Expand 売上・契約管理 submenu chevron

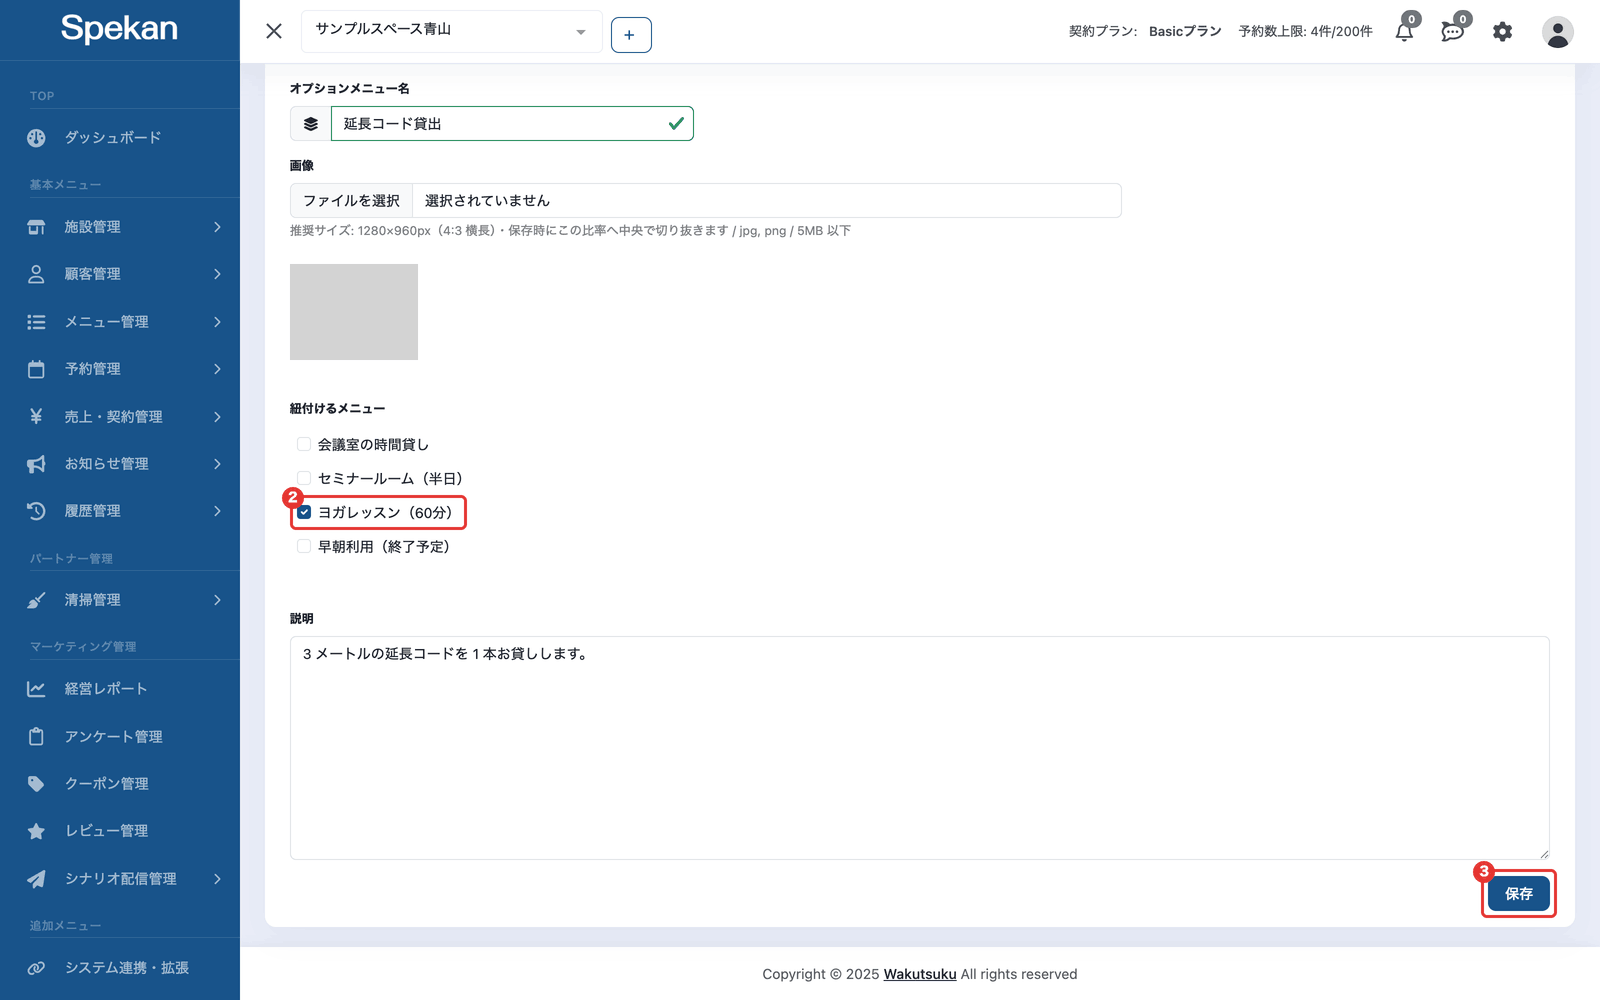click(217, 416)
